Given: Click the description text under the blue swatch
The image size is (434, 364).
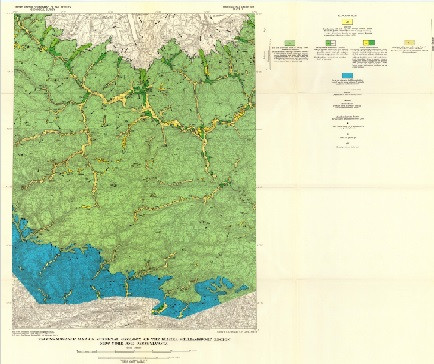Looking at the screenshot, I should (347, 82).
